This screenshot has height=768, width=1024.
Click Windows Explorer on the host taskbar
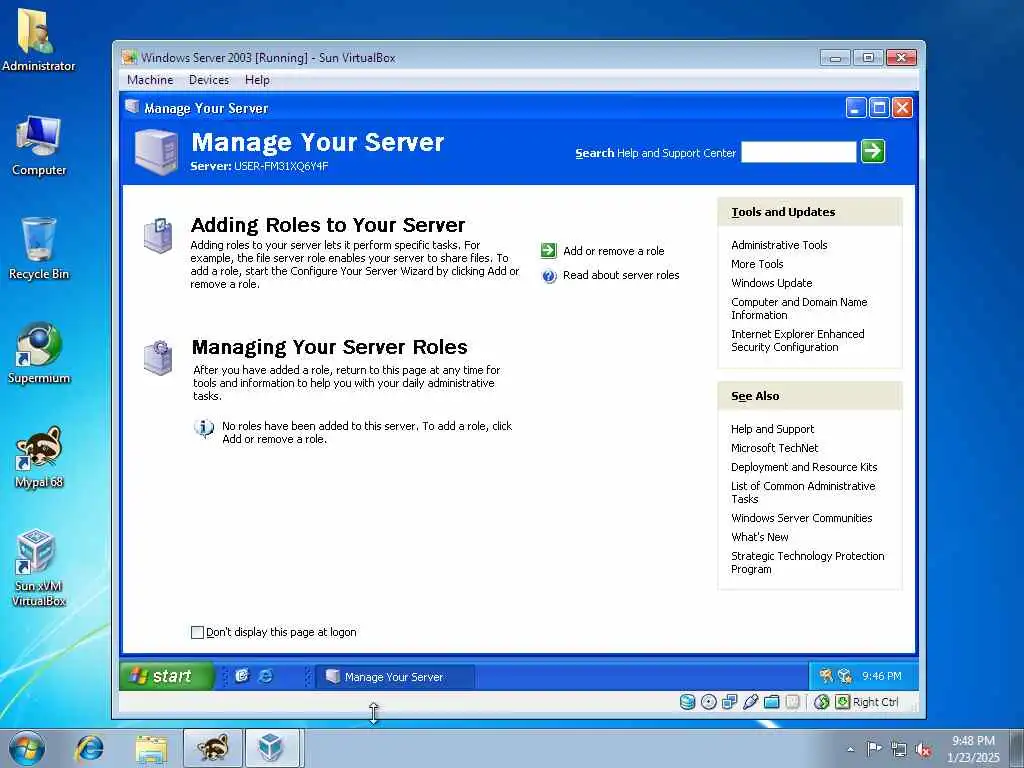pyautogui.click(x=152, y=748)
